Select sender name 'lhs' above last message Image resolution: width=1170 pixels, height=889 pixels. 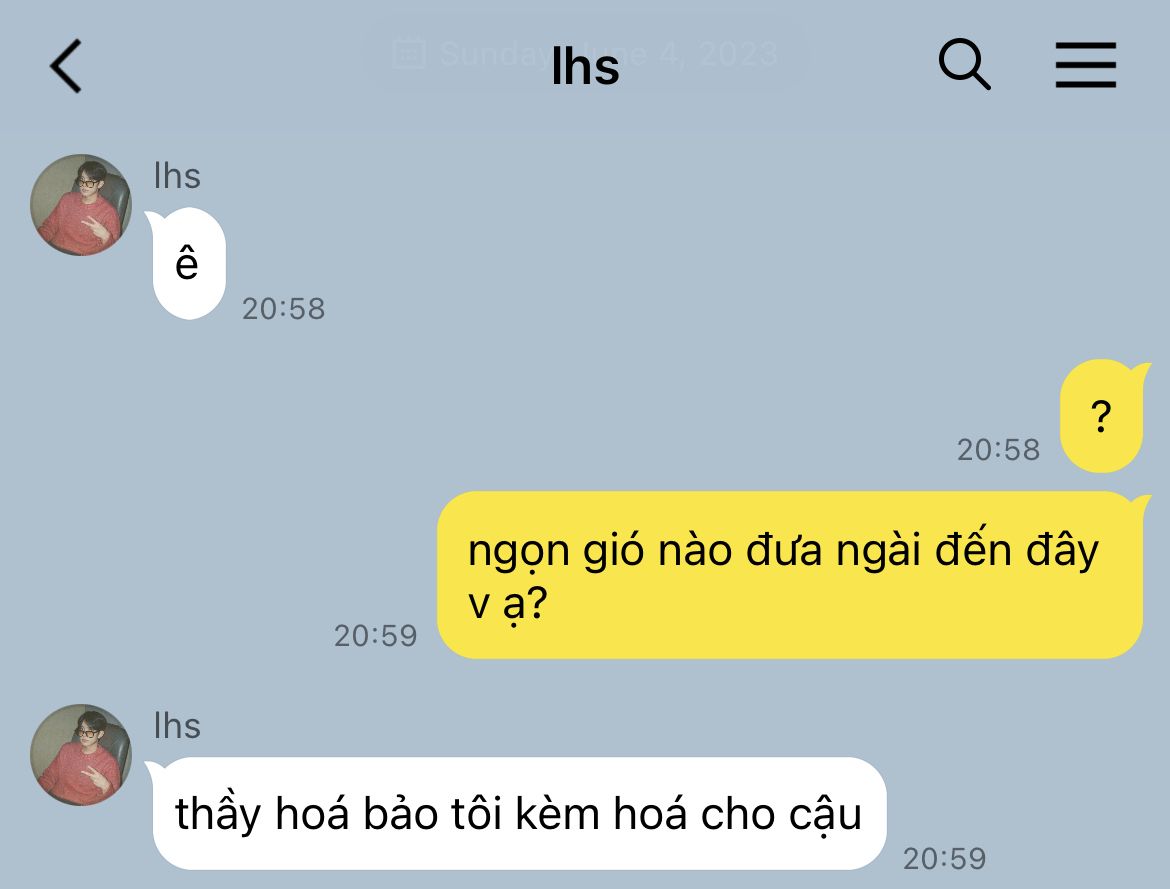point(177,726)
